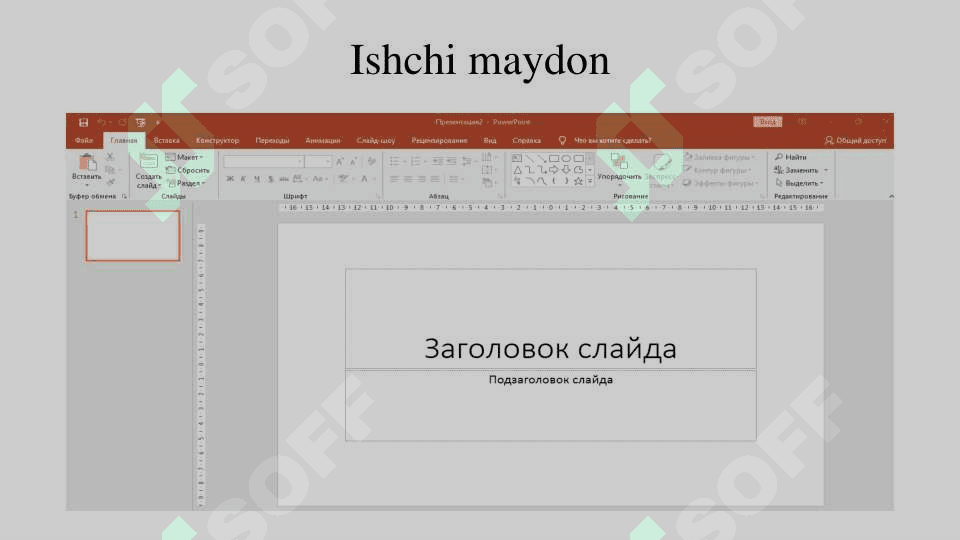The height and width of the screenshot is (540, 960).
Task: Open the font name combo box
Action: [x=263, y=162]
